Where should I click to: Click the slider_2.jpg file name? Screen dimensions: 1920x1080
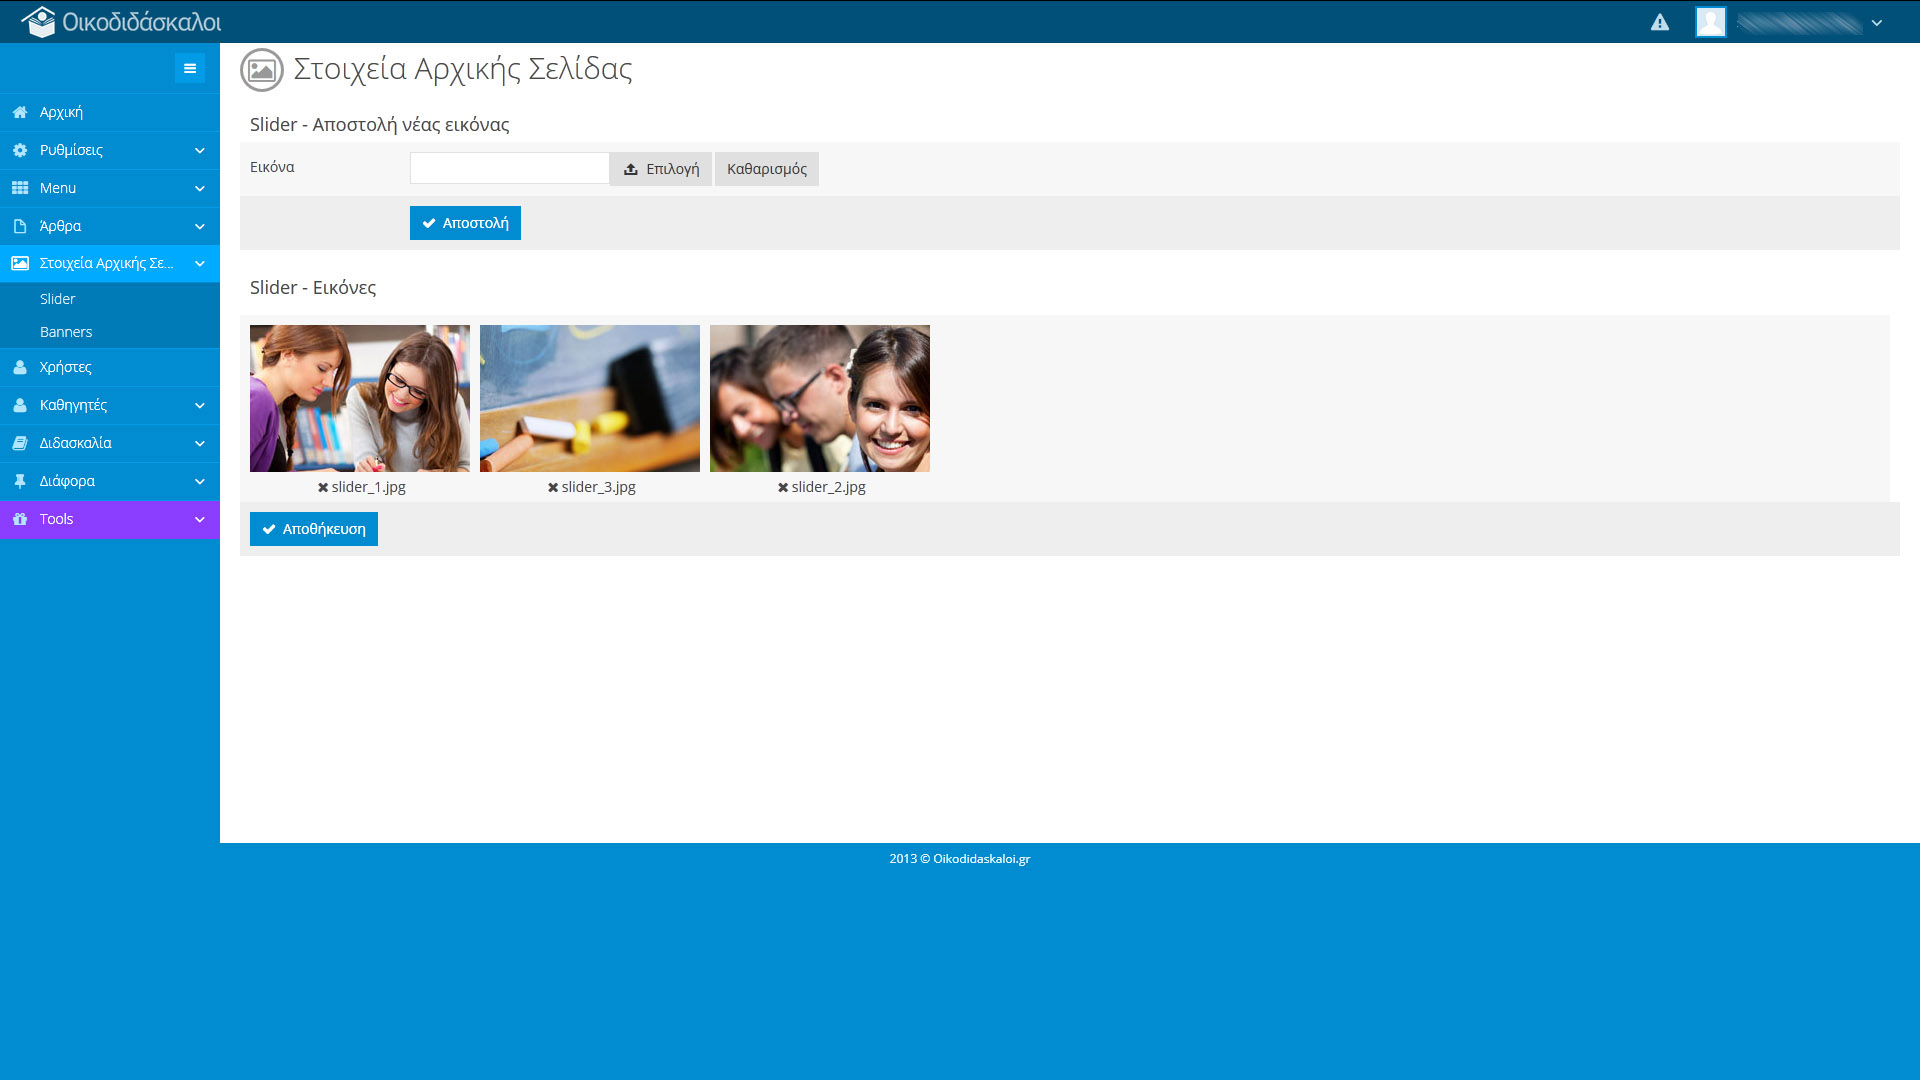pyautogui.click(x=829, y=487)
